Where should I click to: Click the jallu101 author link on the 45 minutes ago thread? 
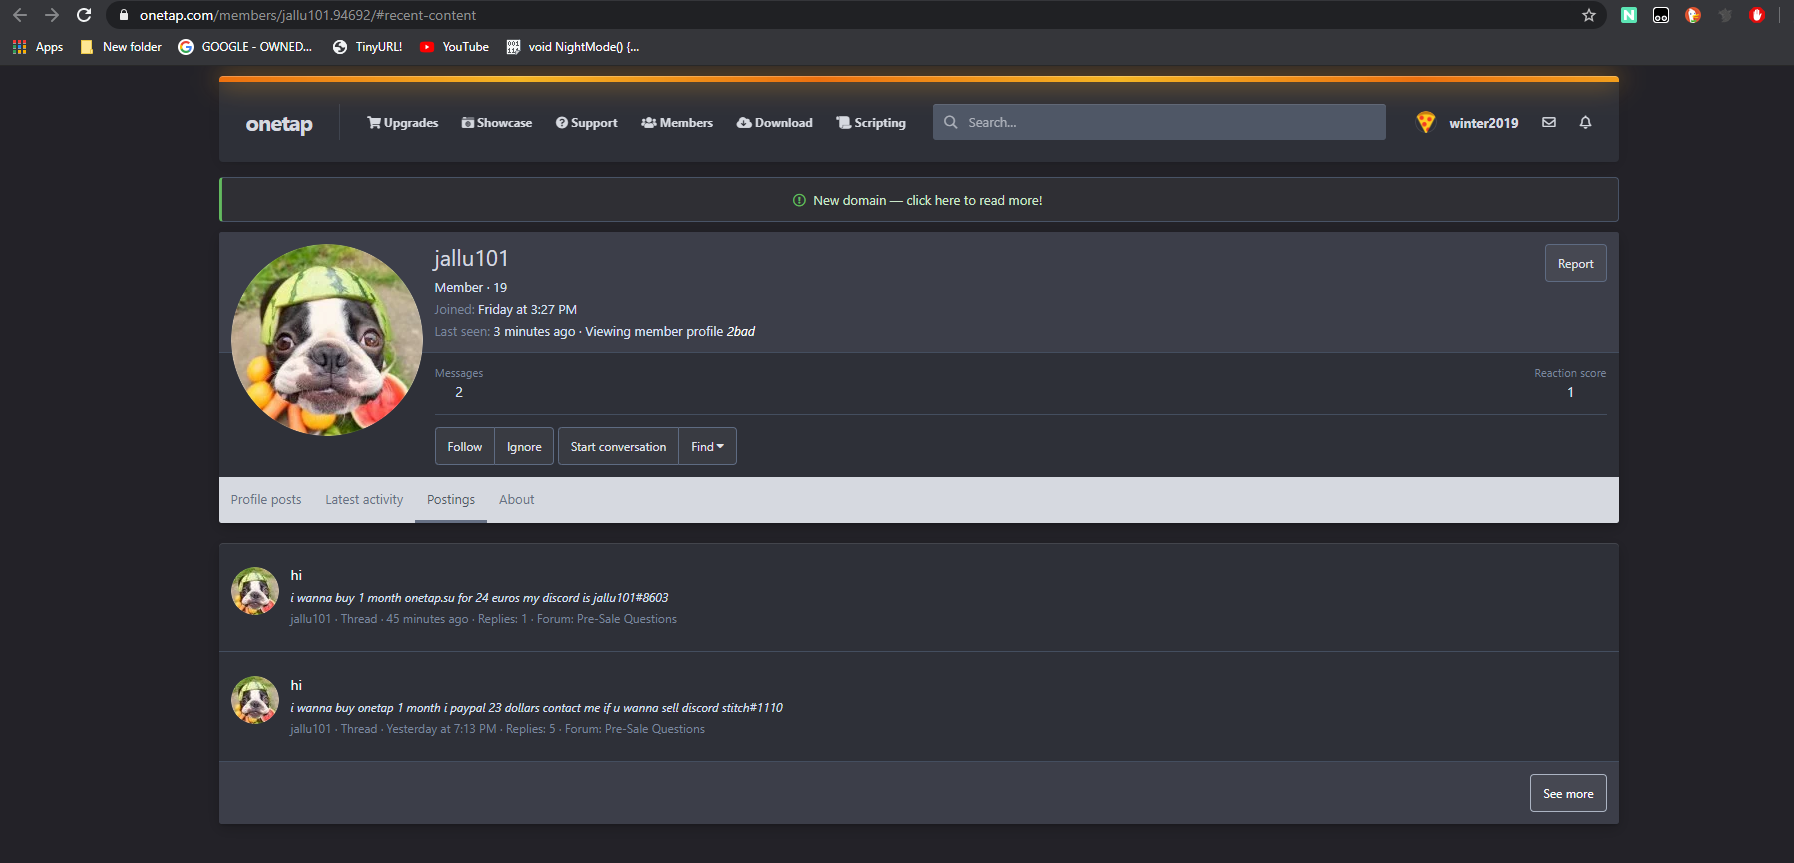pyautogui.click(x=310, y=619)
